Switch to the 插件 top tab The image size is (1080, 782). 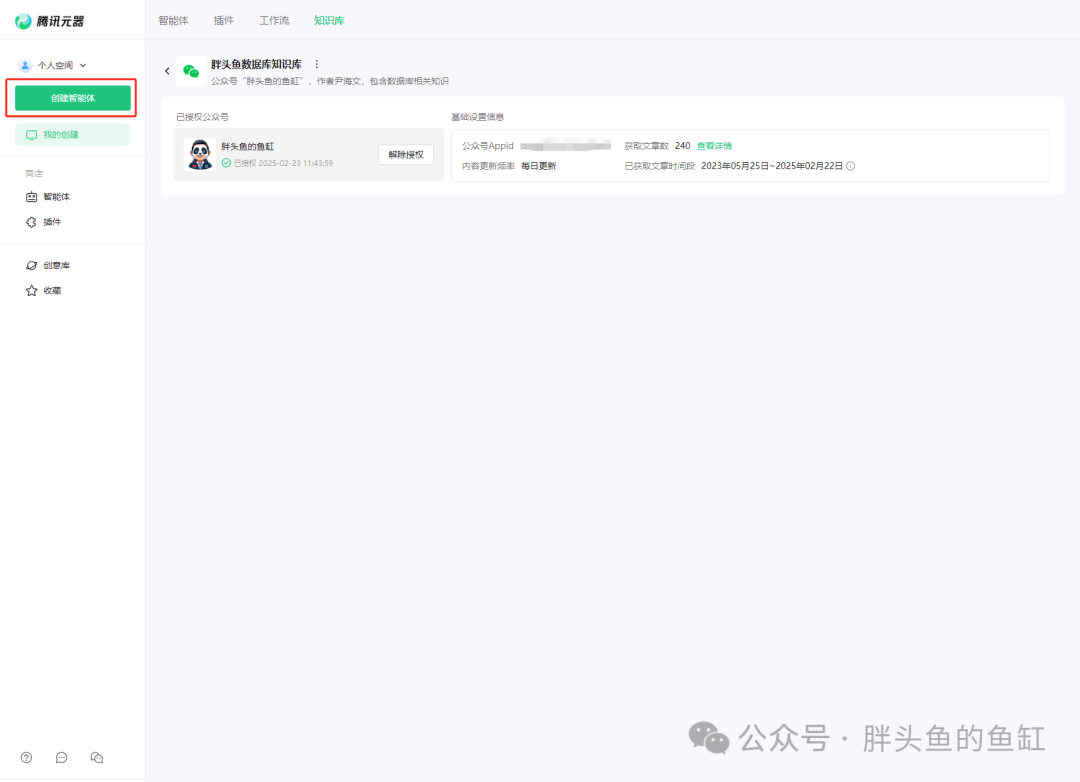coord(224,21)
